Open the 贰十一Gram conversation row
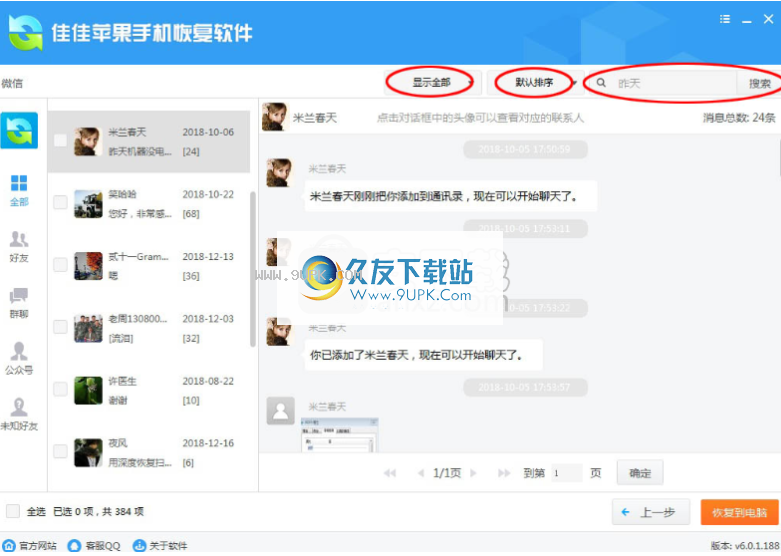Image resolution: width=781 pixels, height=556 pixels. [149, 266]
